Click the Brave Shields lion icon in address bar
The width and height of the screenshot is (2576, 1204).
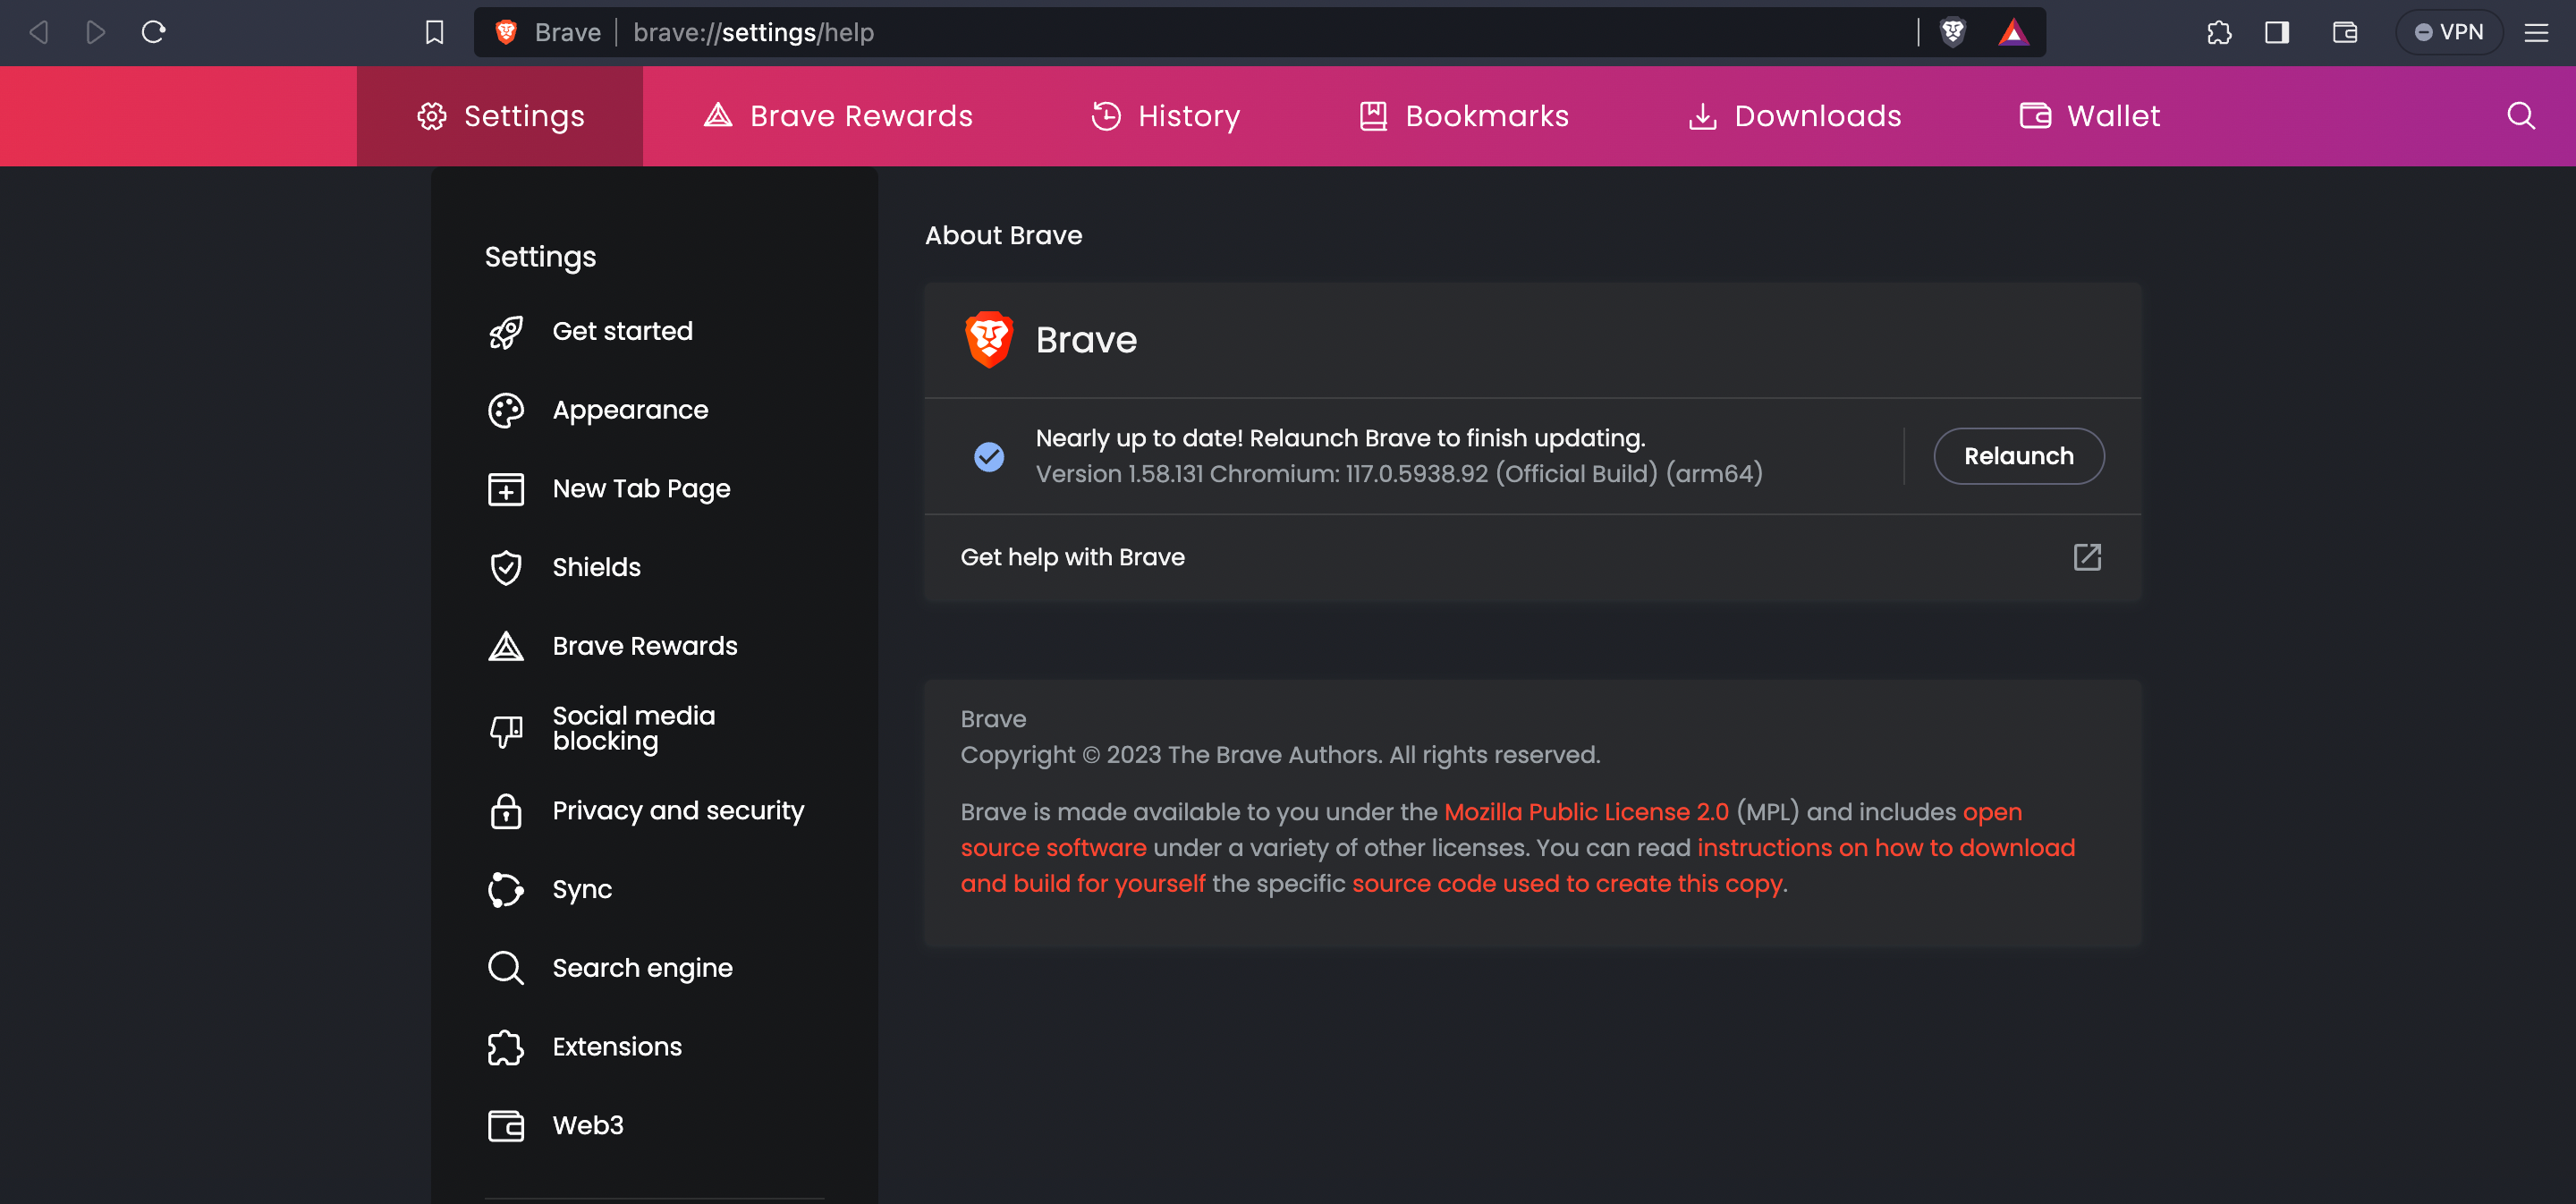[1952, 33]
